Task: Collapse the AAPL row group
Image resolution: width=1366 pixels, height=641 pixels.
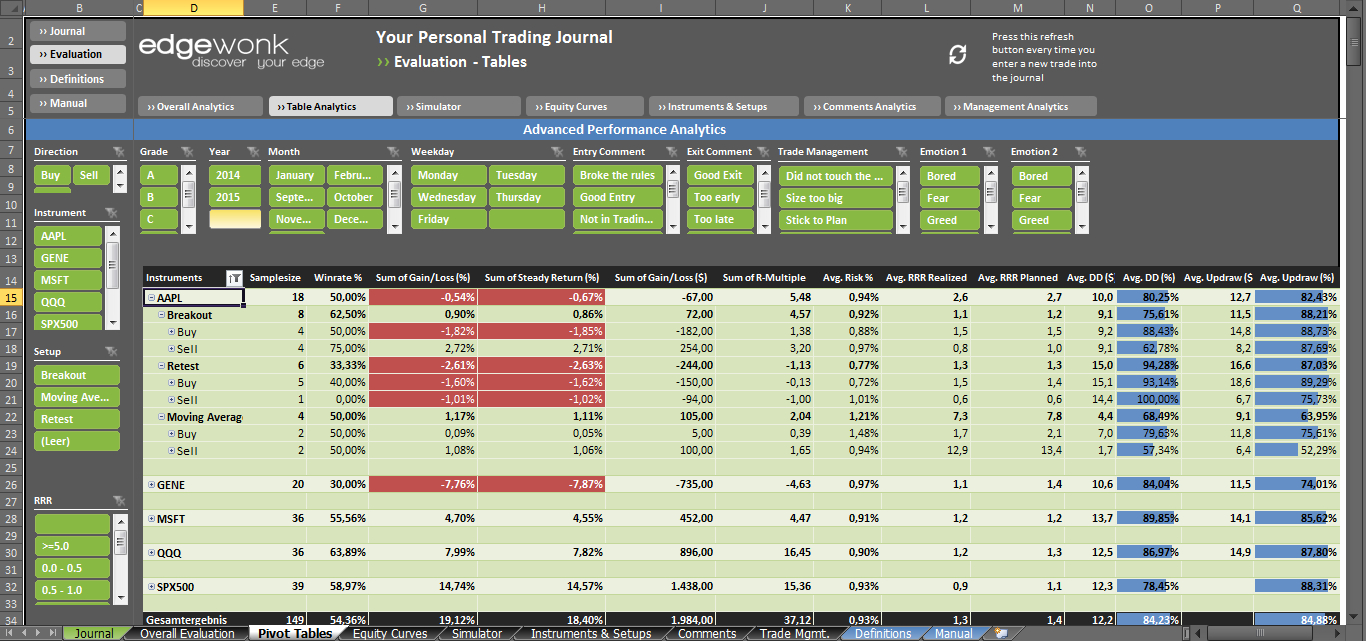Action: click(x=151, y=298)
